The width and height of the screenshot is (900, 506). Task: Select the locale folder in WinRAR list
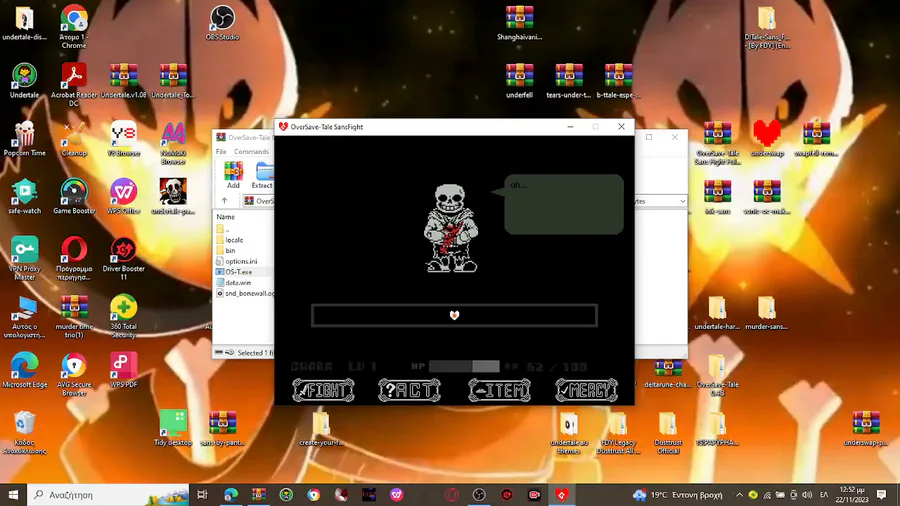[234, 240]
